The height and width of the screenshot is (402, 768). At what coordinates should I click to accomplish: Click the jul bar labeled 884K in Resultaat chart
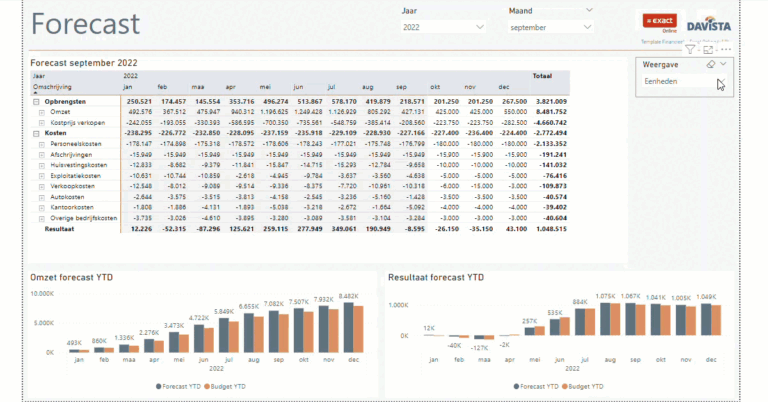[580, 322]
